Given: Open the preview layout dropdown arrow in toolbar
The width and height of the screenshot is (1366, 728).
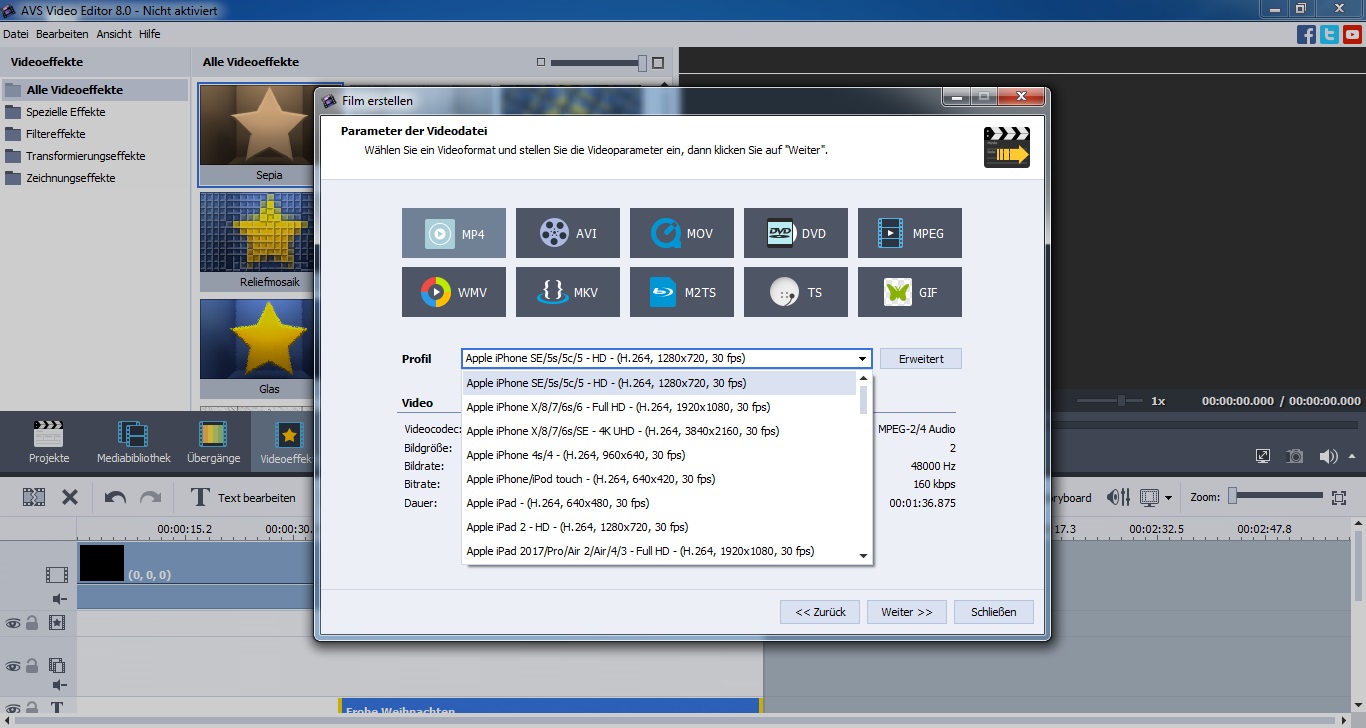Looking at the screenshot, I should pyautogui.click(x=1170, y=497).
